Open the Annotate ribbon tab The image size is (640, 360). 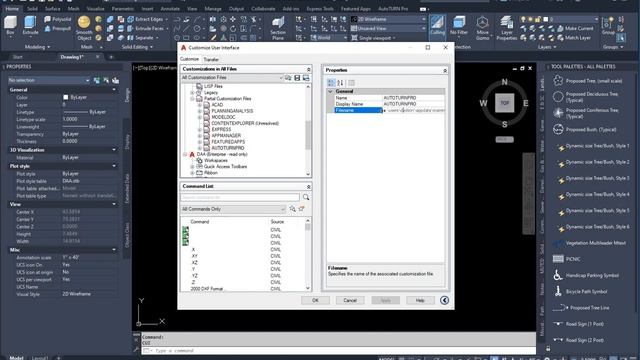(170, 9)
